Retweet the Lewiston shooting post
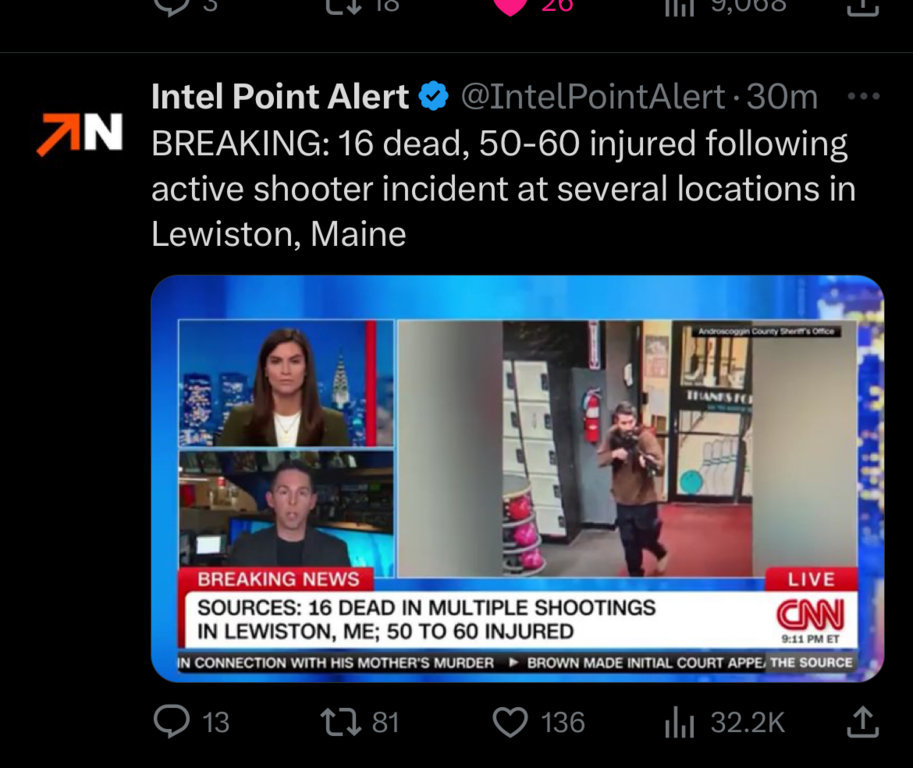 (341, 721)
